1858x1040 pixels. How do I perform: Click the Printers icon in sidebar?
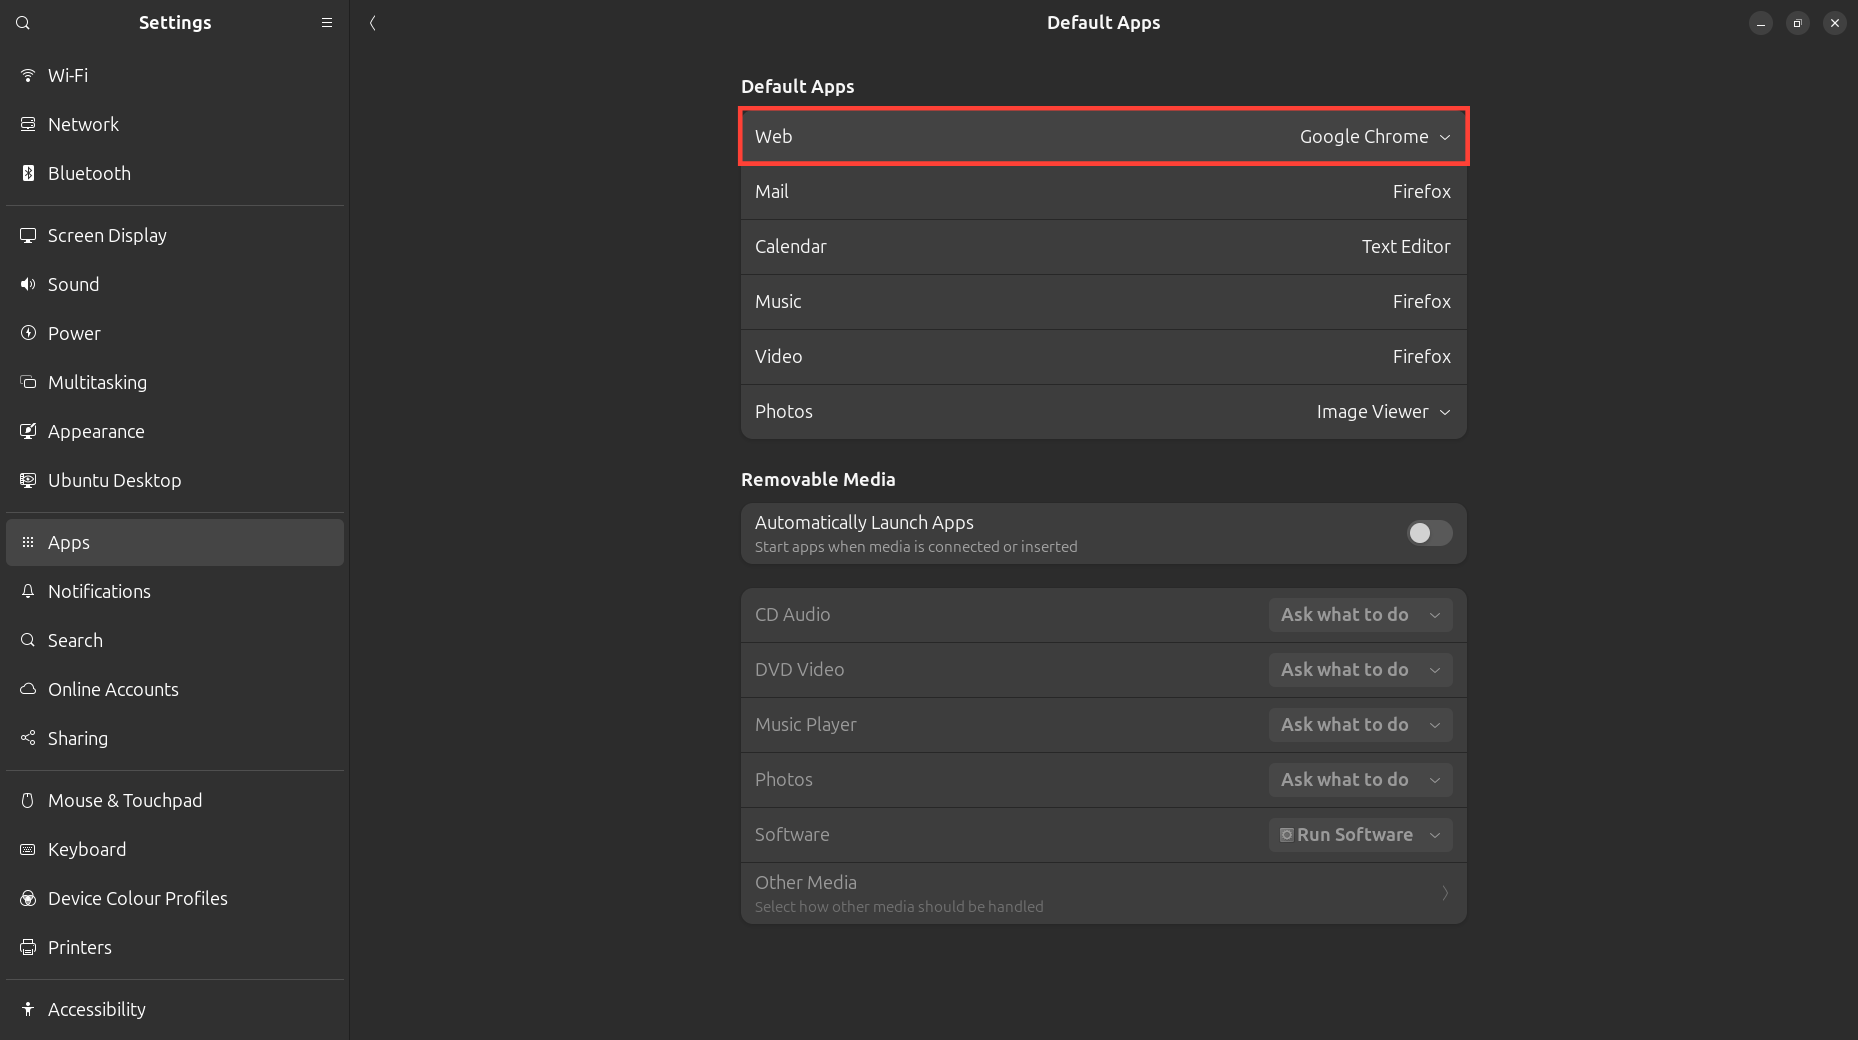[28, 948]
